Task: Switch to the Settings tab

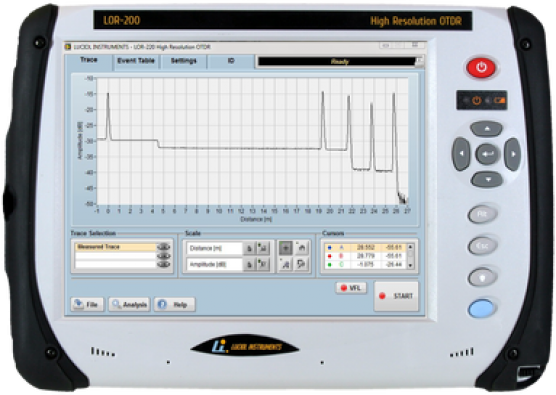Action: (x=183, y=61)
